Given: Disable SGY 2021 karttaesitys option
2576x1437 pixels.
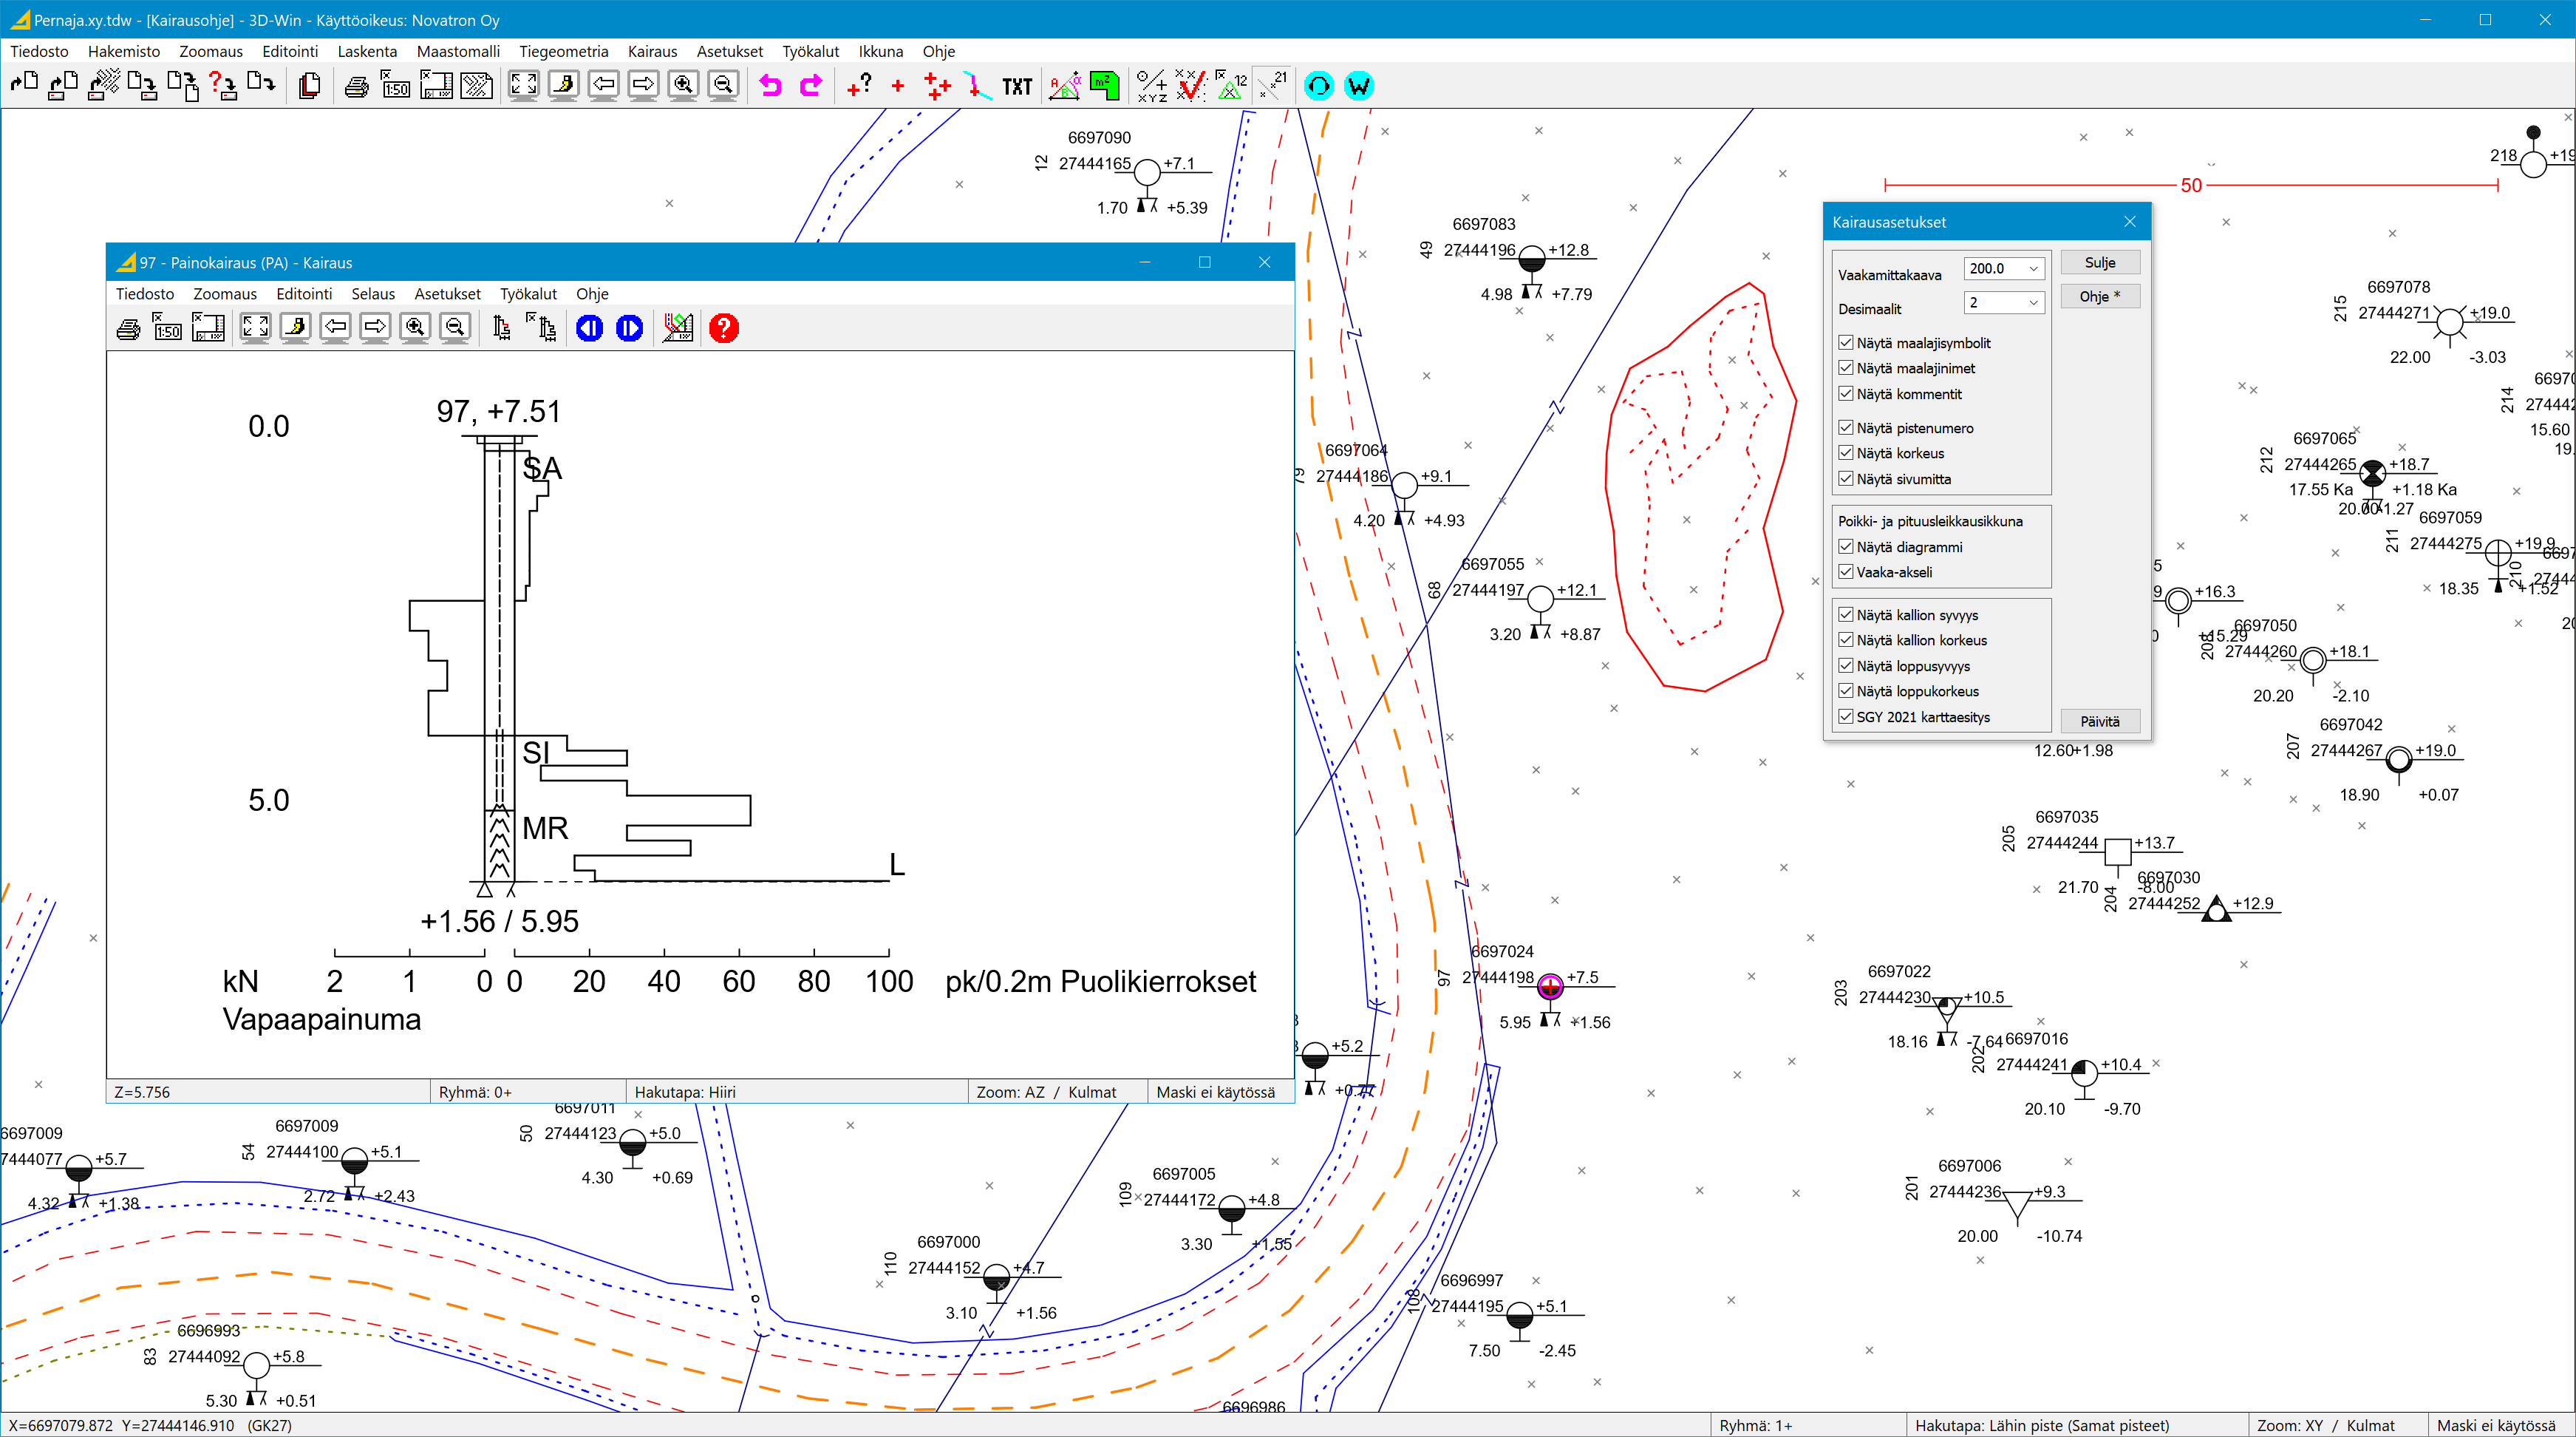Looking at the screenshot, I should [x=1846, y=716].
